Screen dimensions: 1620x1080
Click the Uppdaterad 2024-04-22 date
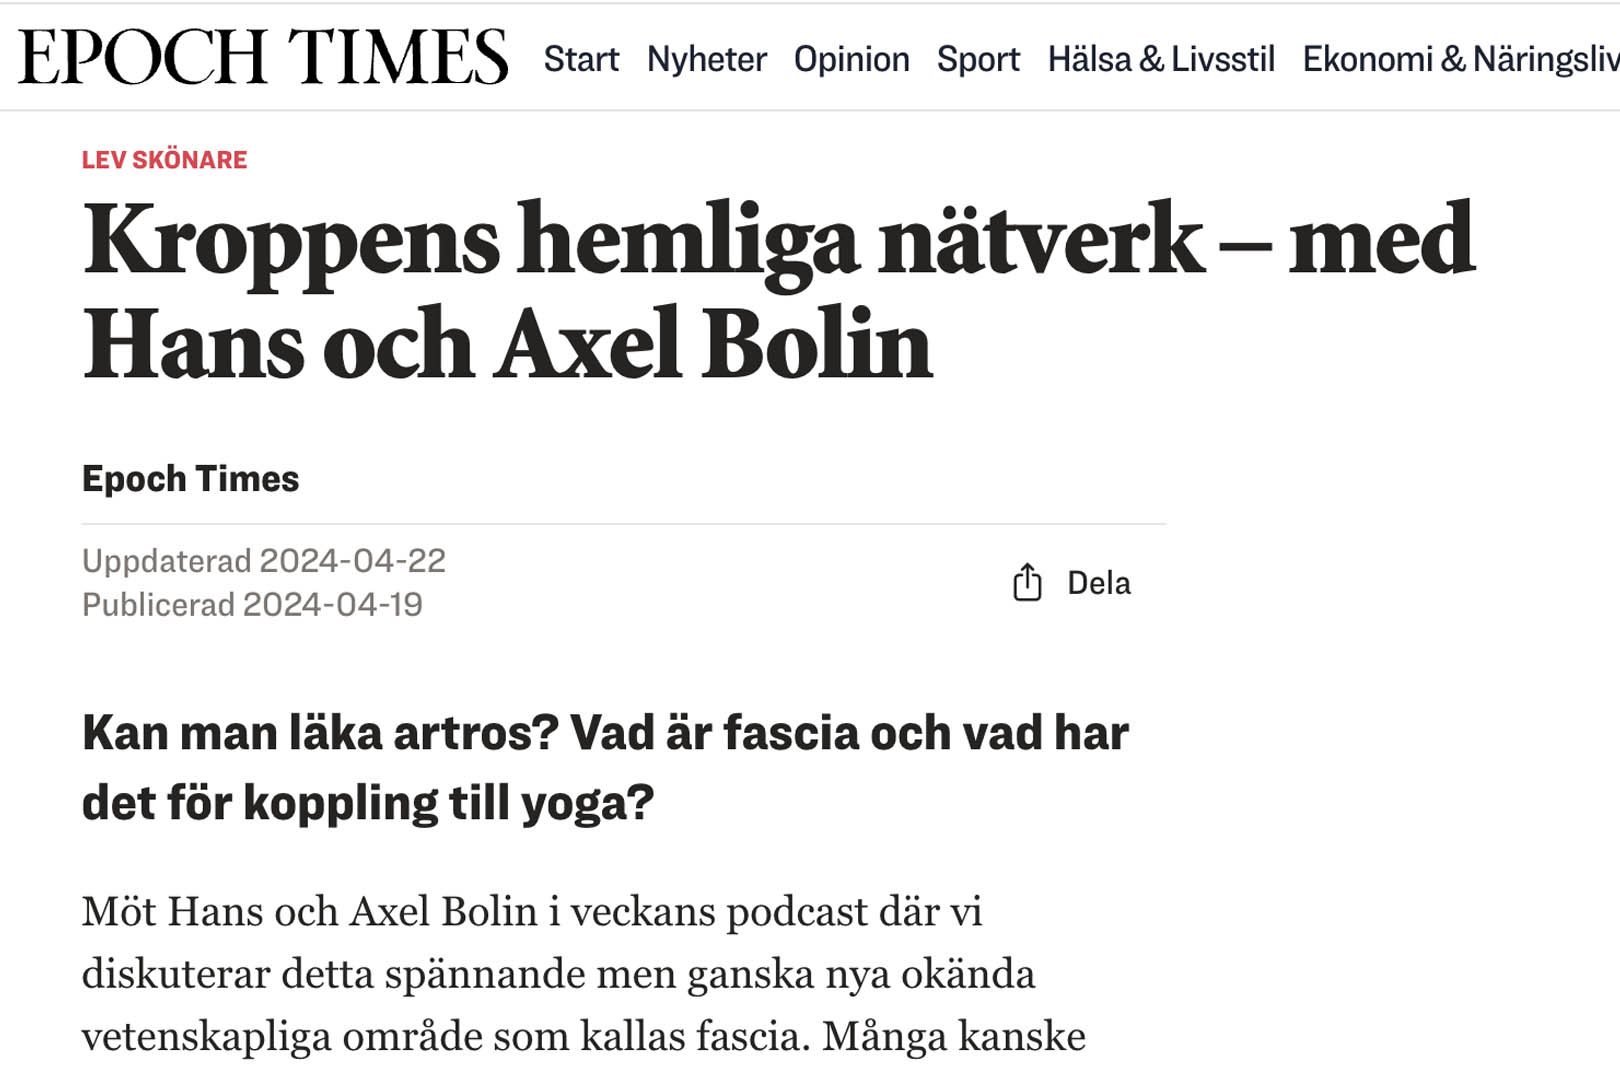[264, 561]
